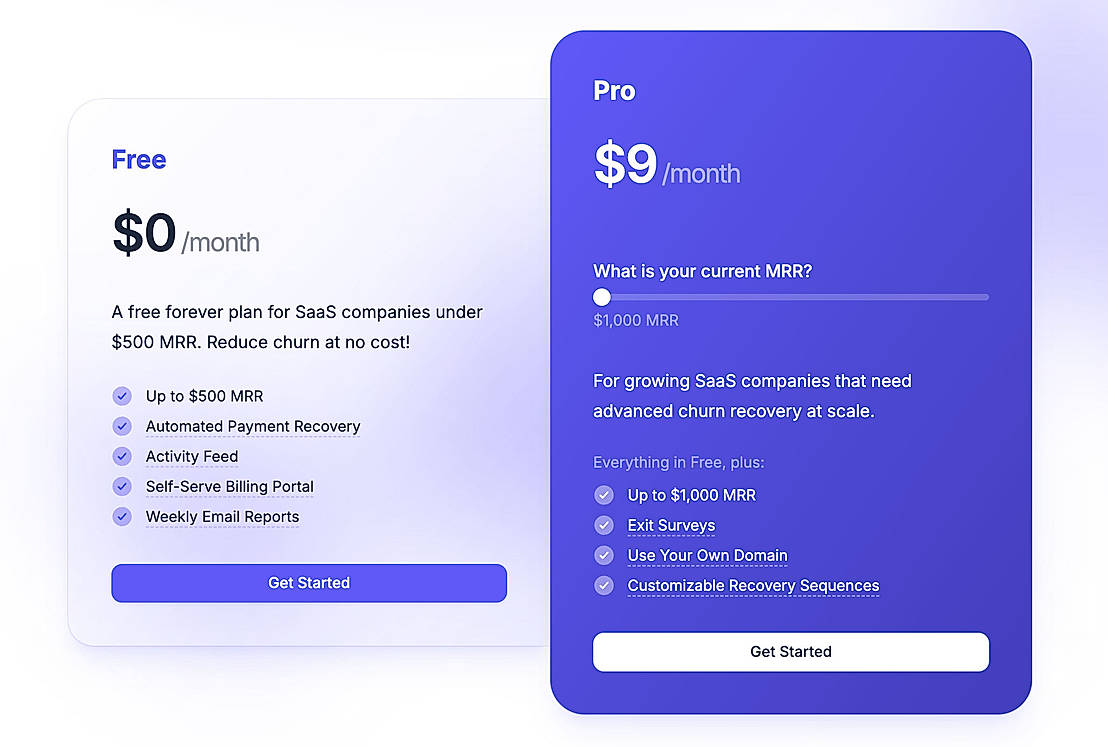Image resolution: width=1108 pixels, height=747 pixels.
Task: Open the Customizable Recovery Sequences link
Action: click(753, 585)
